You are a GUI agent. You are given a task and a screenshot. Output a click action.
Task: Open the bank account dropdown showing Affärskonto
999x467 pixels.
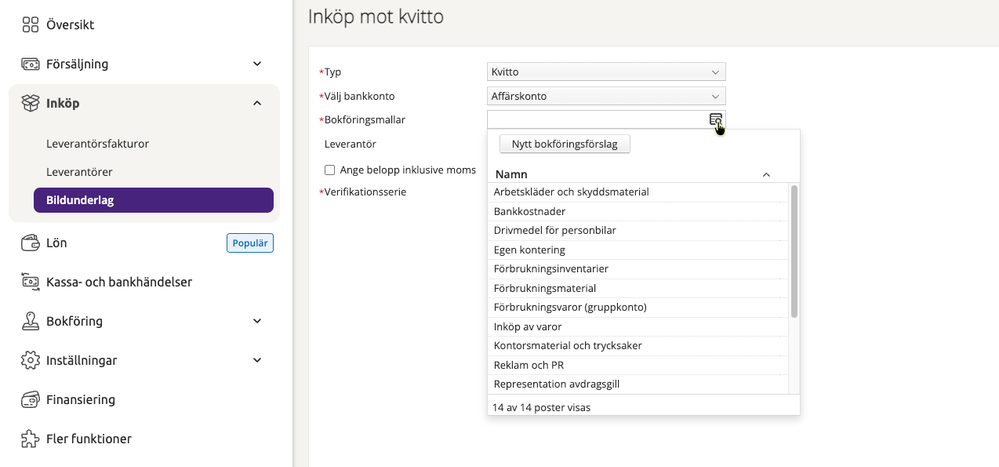606,96
